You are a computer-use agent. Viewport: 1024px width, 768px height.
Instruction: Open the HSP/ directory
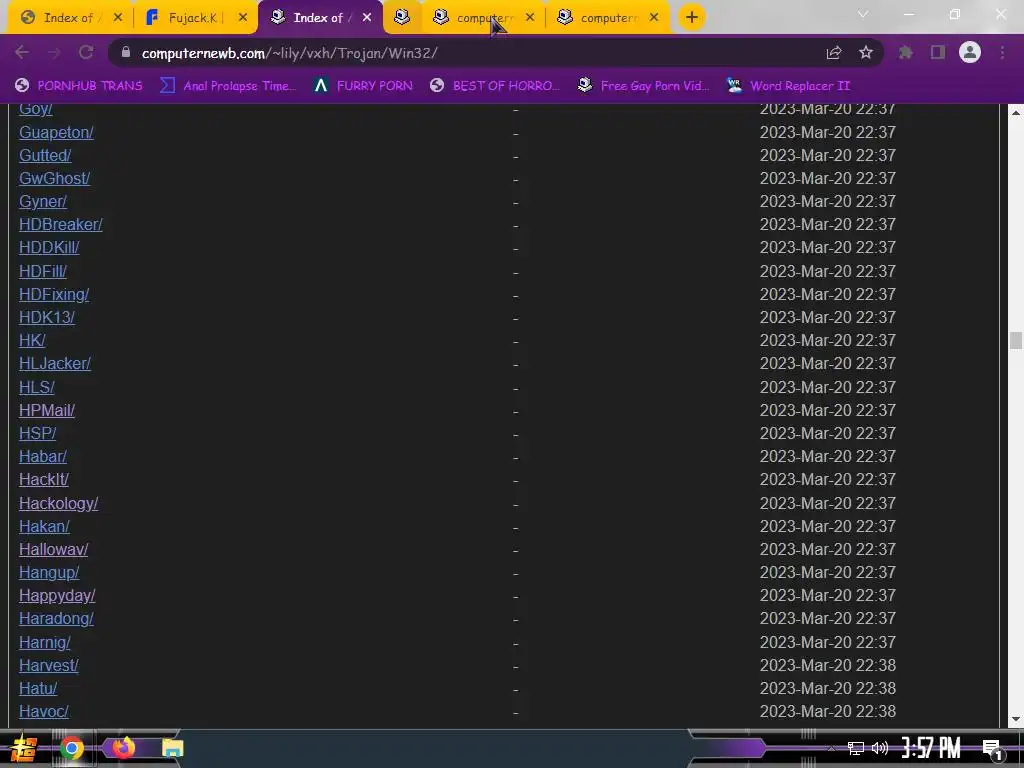point(37,433)
